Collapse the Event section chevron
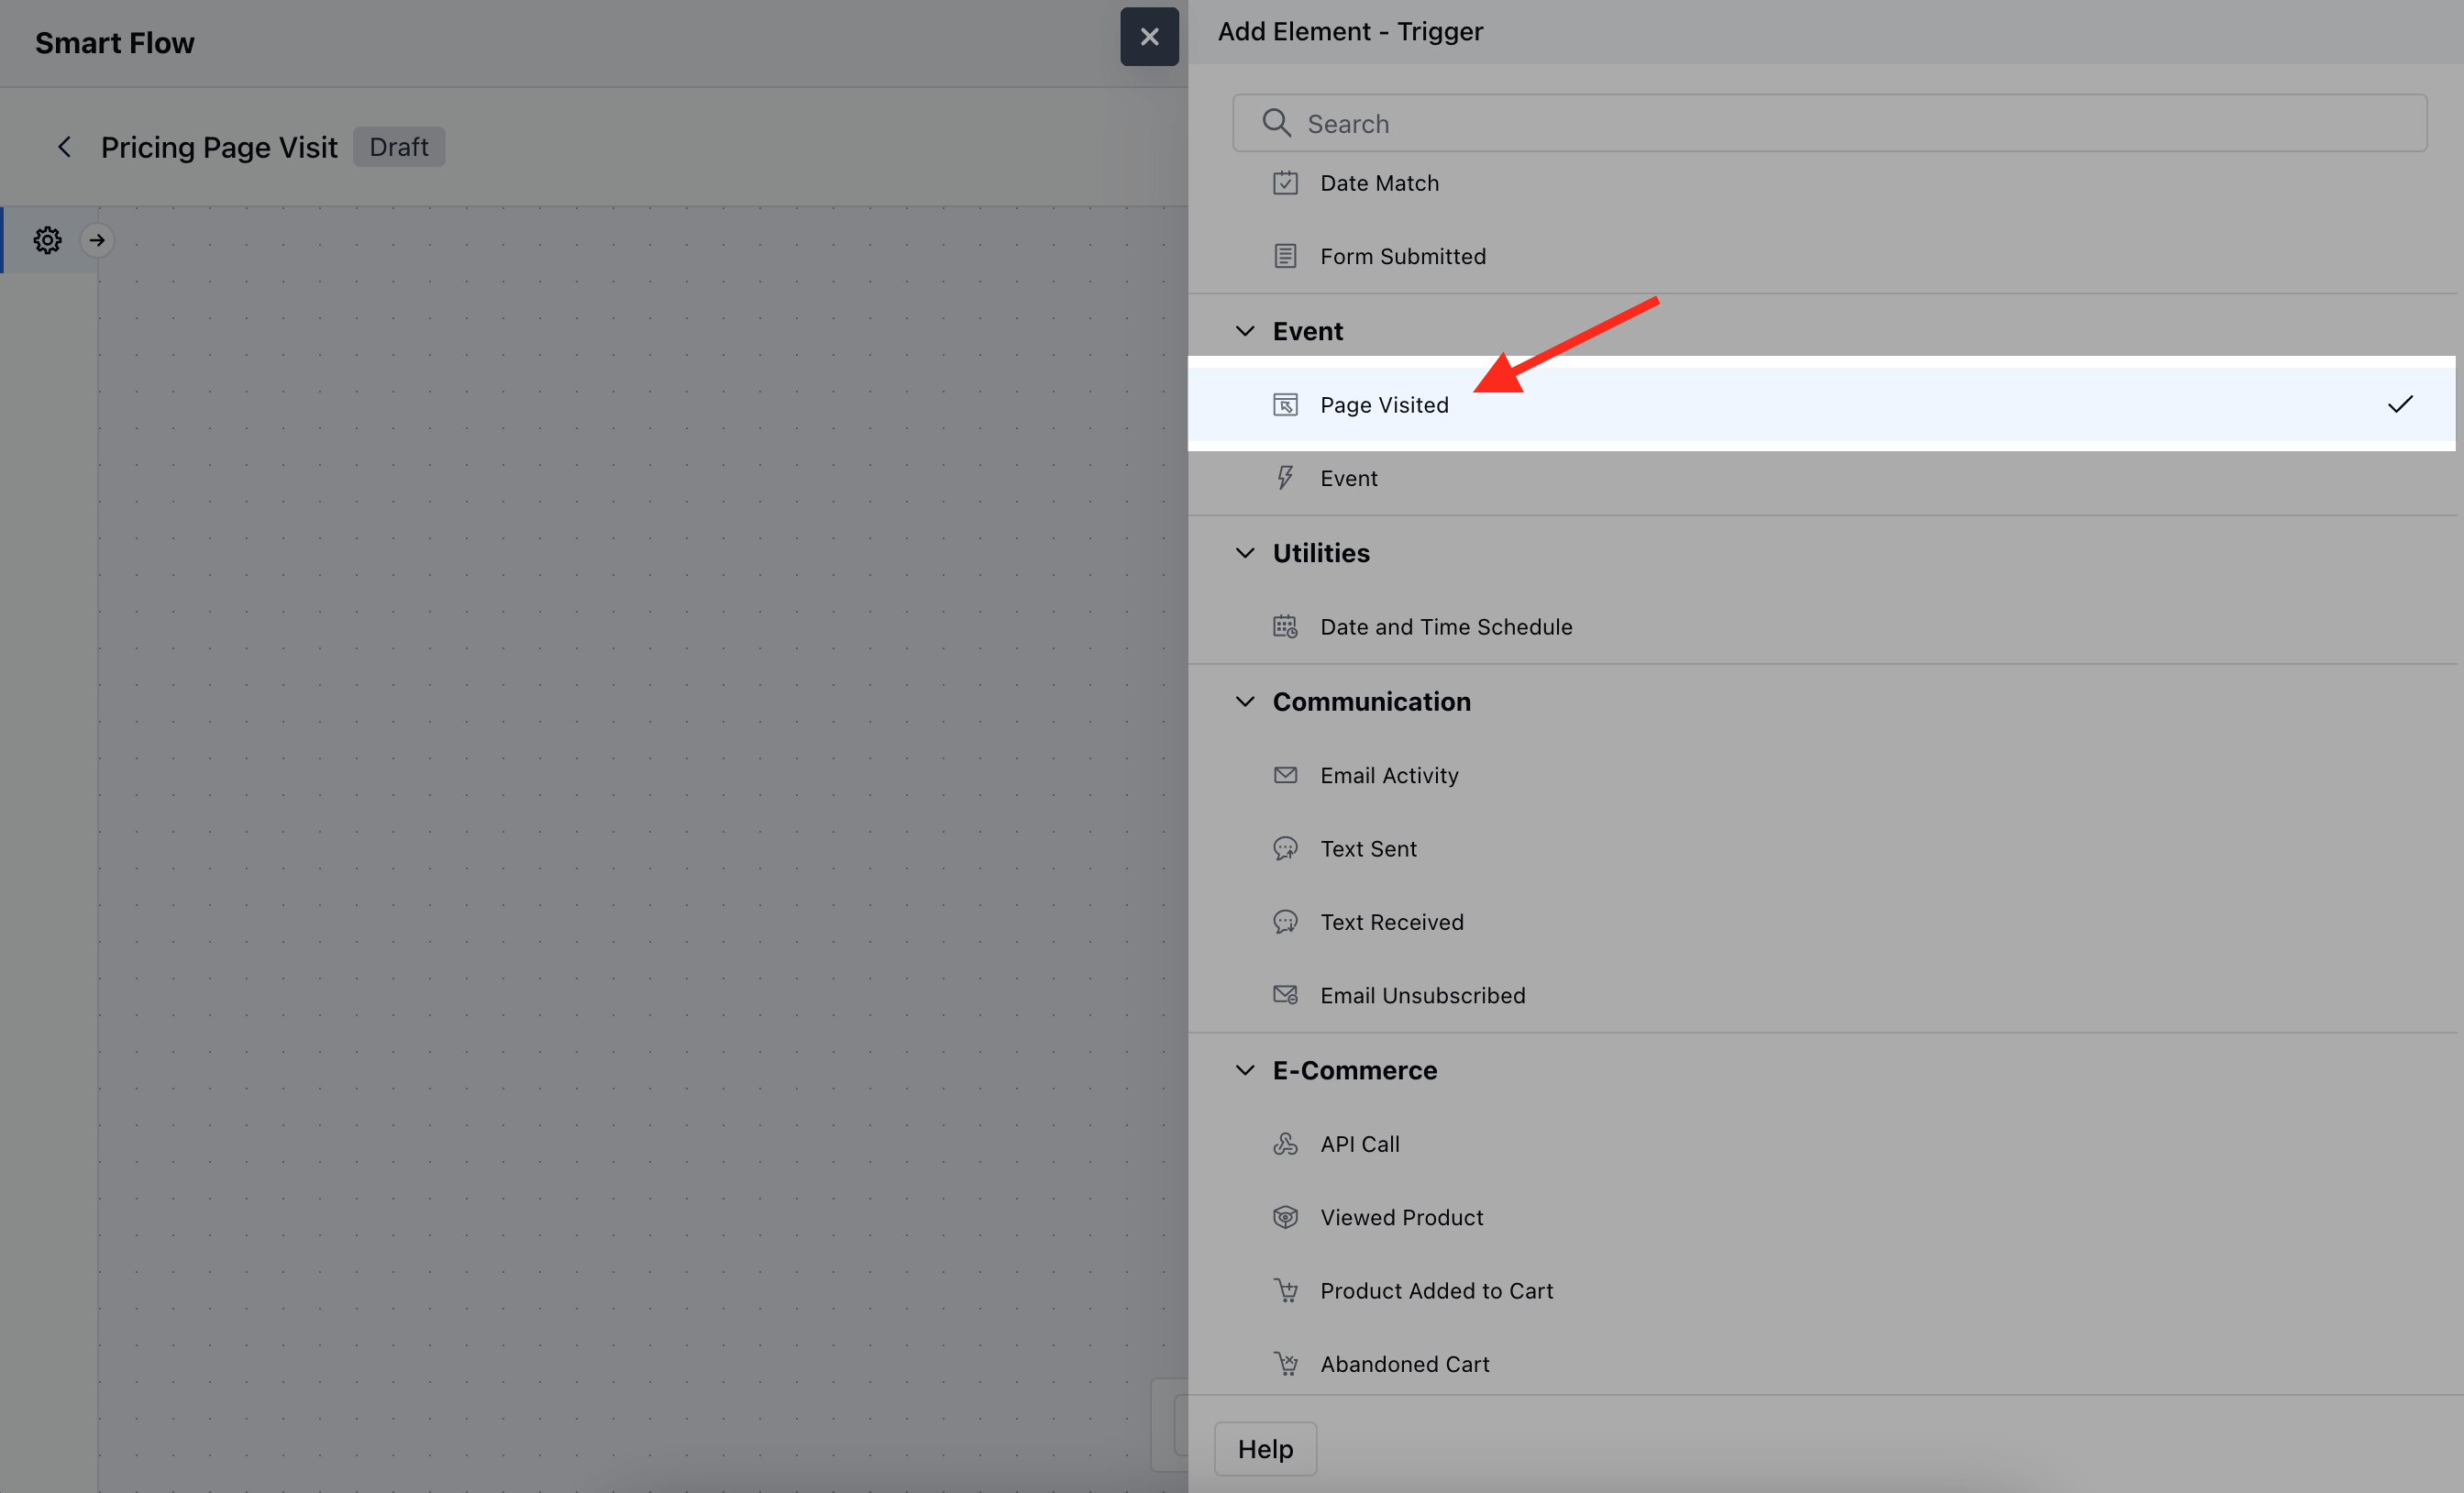 (1245, 331)
